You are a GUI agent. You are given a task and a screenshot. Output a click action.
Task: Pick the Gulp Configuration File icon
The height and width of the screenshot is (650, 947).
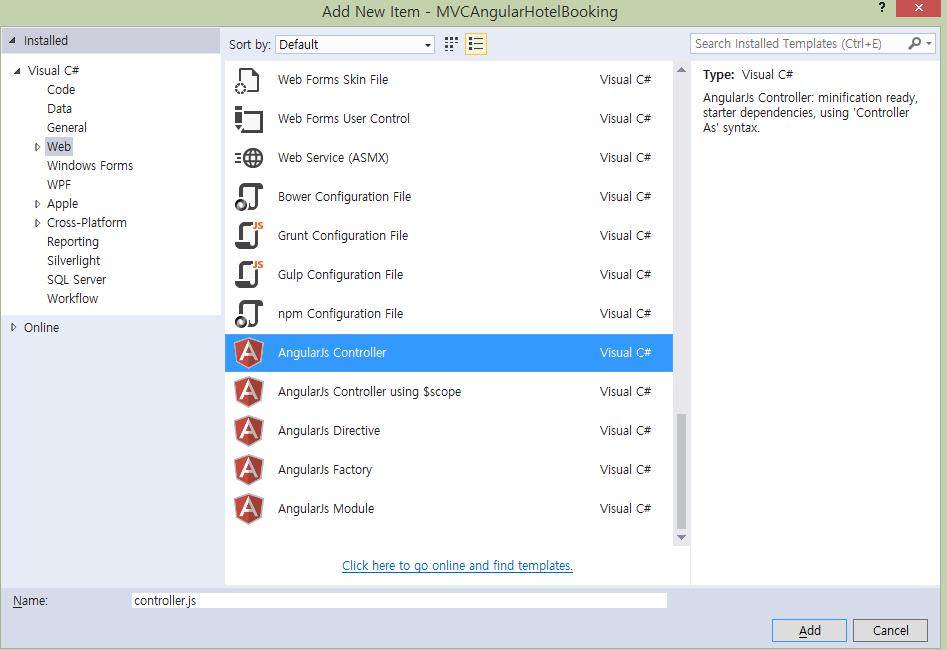[x=248, y=275]
